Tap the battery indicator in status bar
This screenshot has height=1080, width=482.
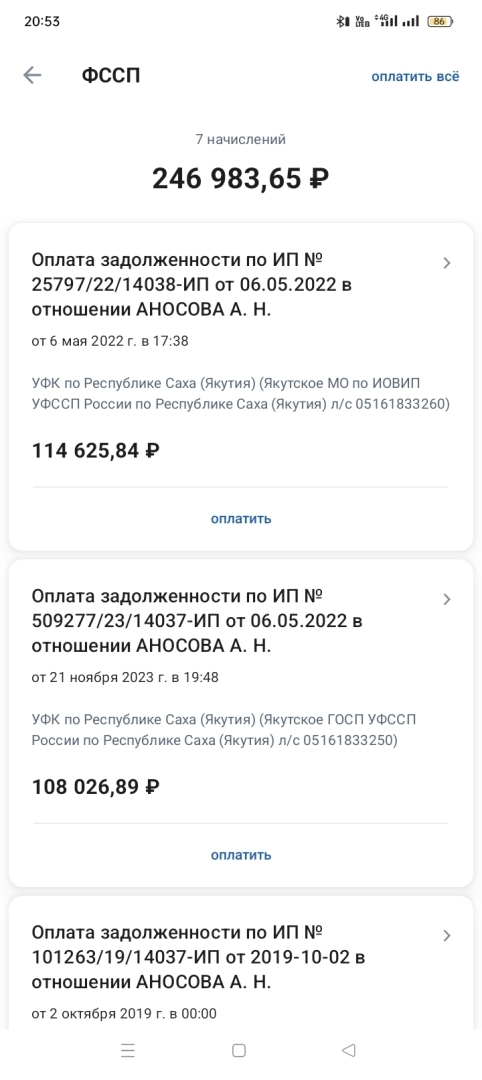pyautogui.click(x=440, y=21)
